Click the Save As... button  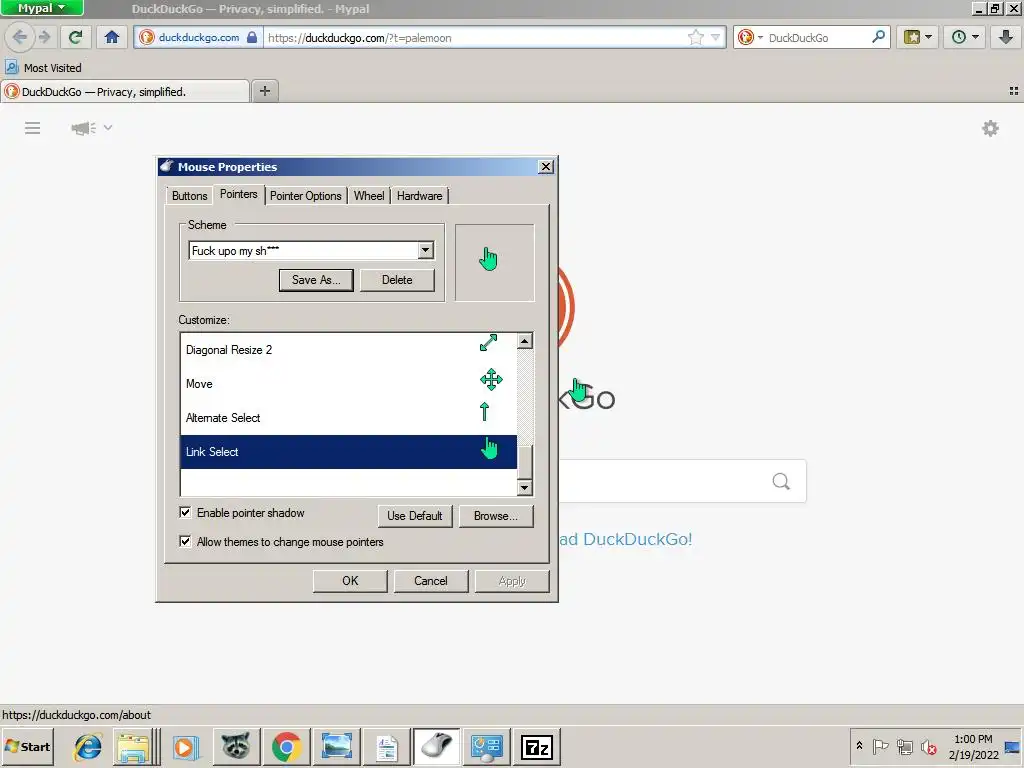point(316,280)
